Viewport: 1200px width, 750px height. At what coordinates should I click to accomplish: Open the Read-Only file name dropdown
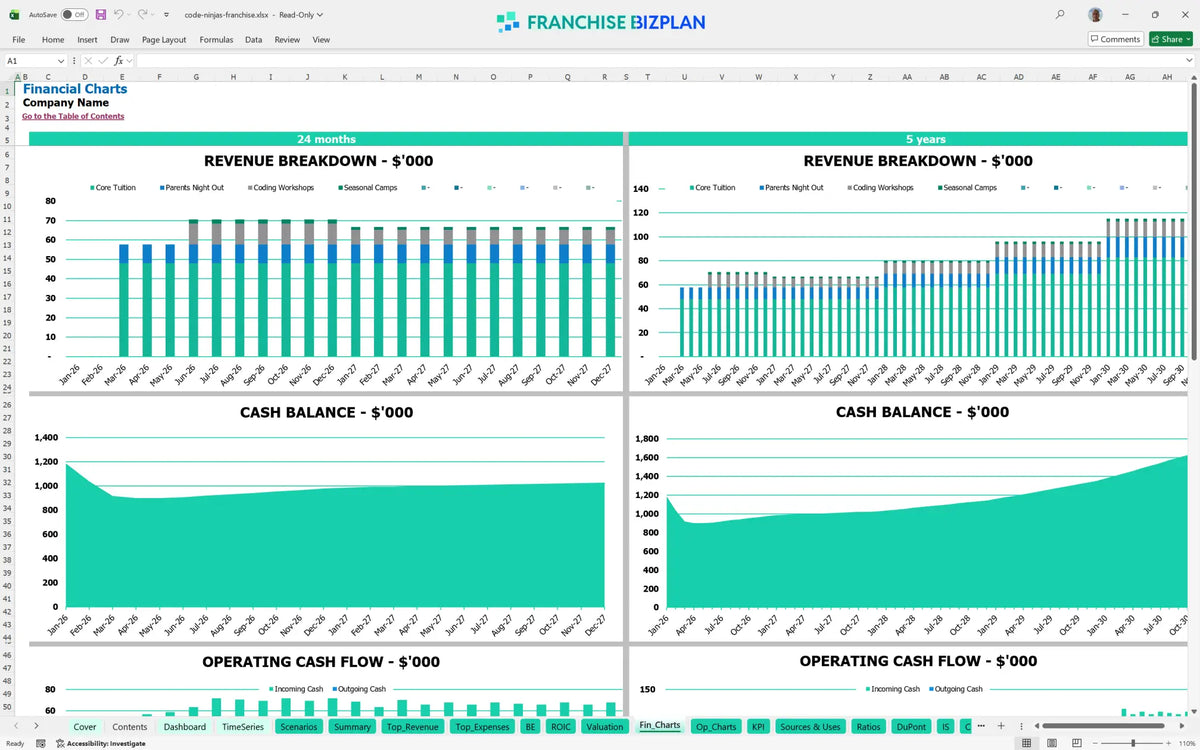[x=320, y=15]
